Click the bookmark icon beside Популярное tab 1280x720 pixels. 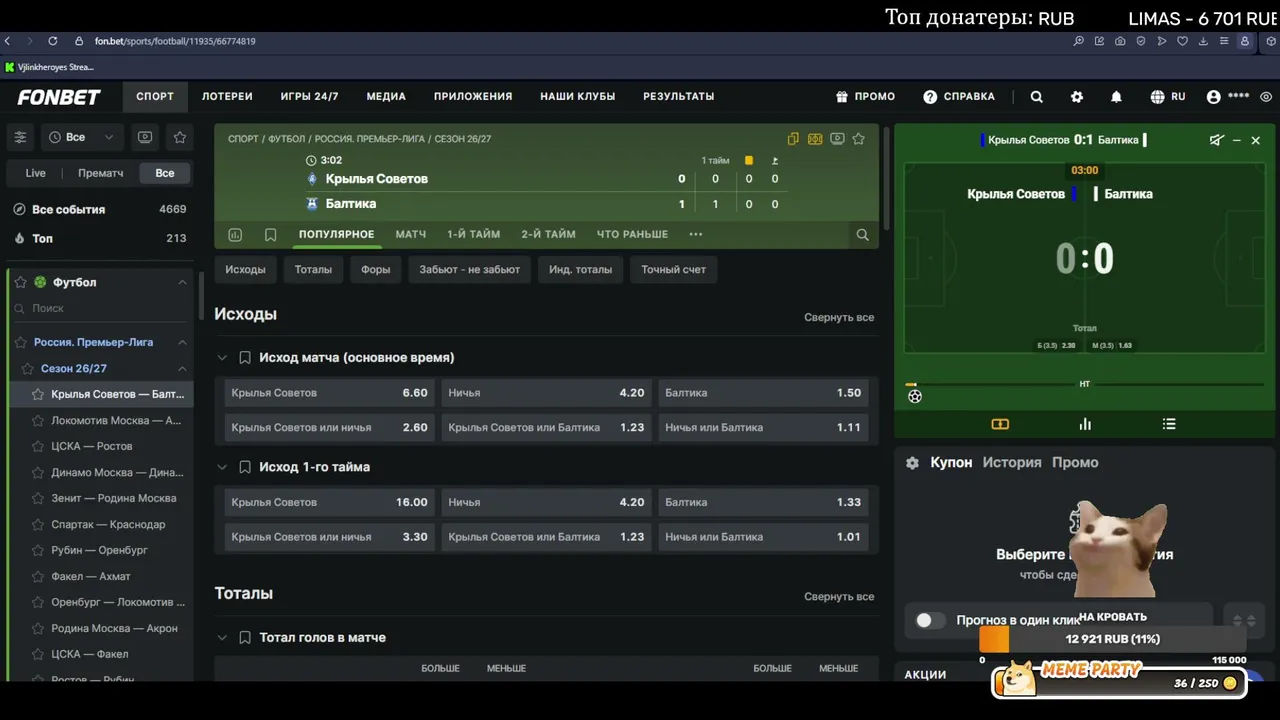pyautogui.click(x=270, y=235)
